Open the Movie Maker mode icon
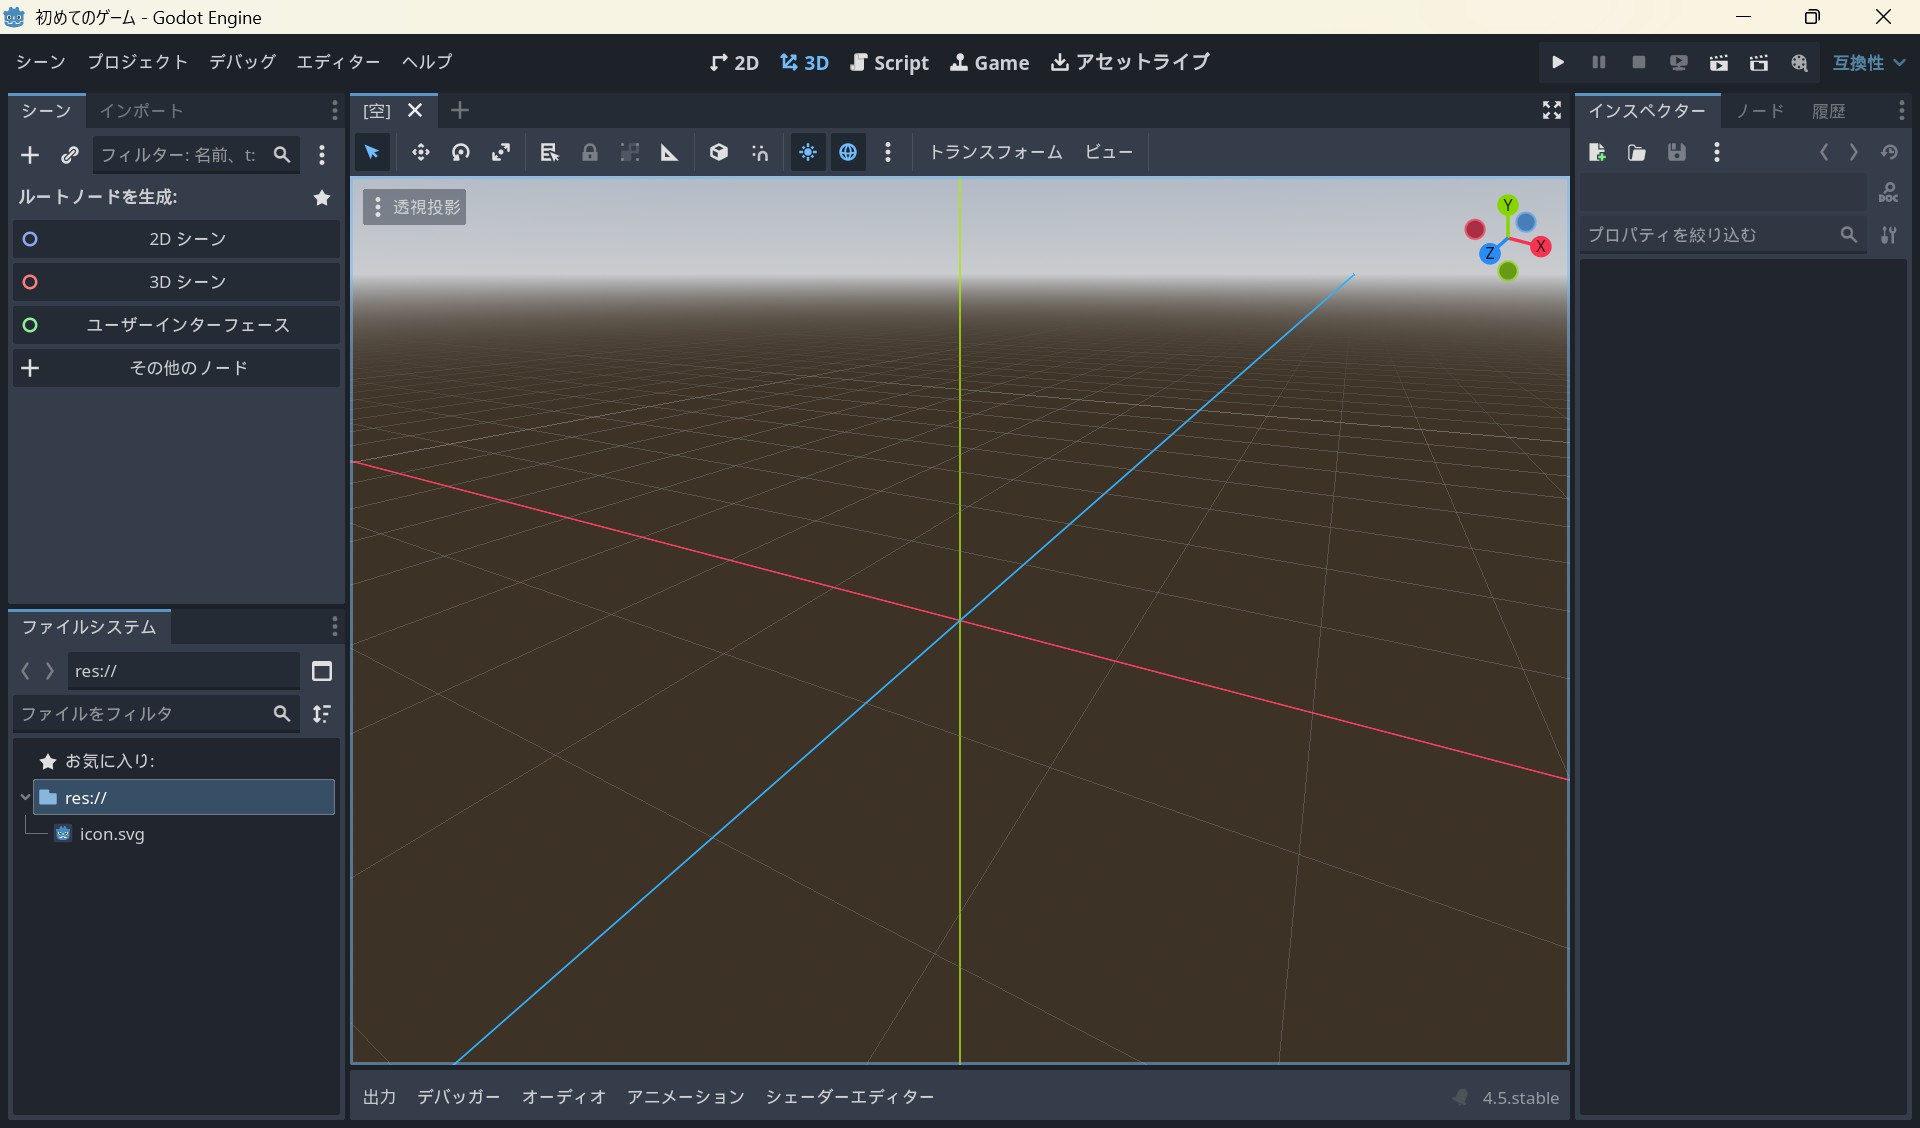The image size is (1920, 1128). [1799, 62]
